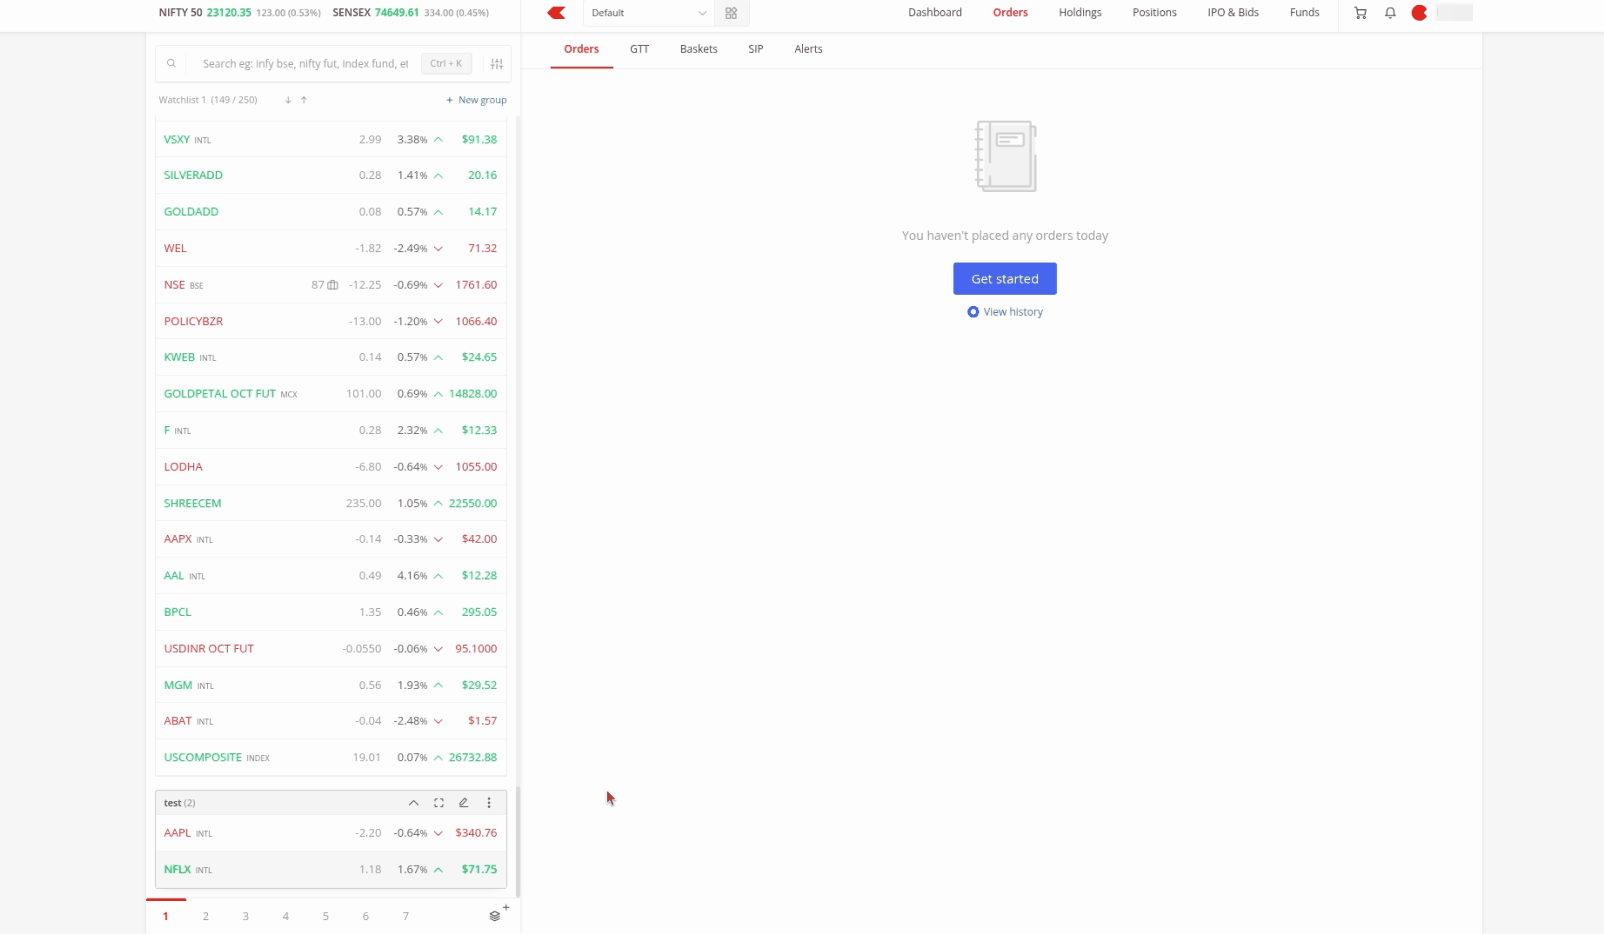
Task: Sort watchlist with the up arrow
Action: (304, 100)
